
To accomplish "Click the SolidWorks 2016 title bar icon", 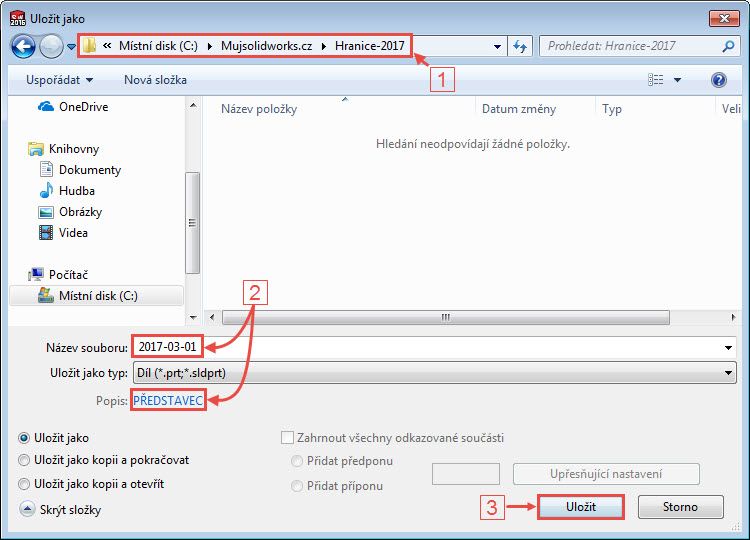I will pos(18,18).
